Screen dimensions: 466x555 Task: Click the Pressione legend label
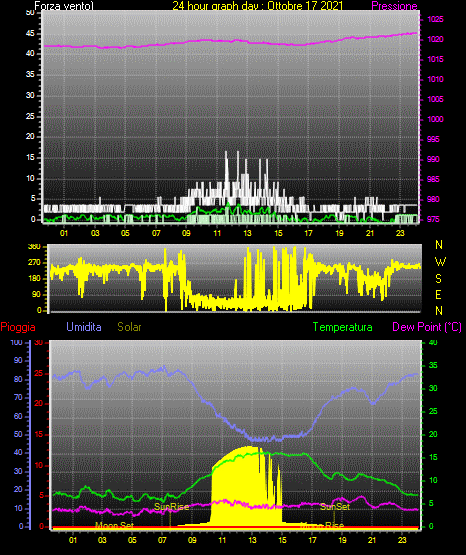pos(394,6)
